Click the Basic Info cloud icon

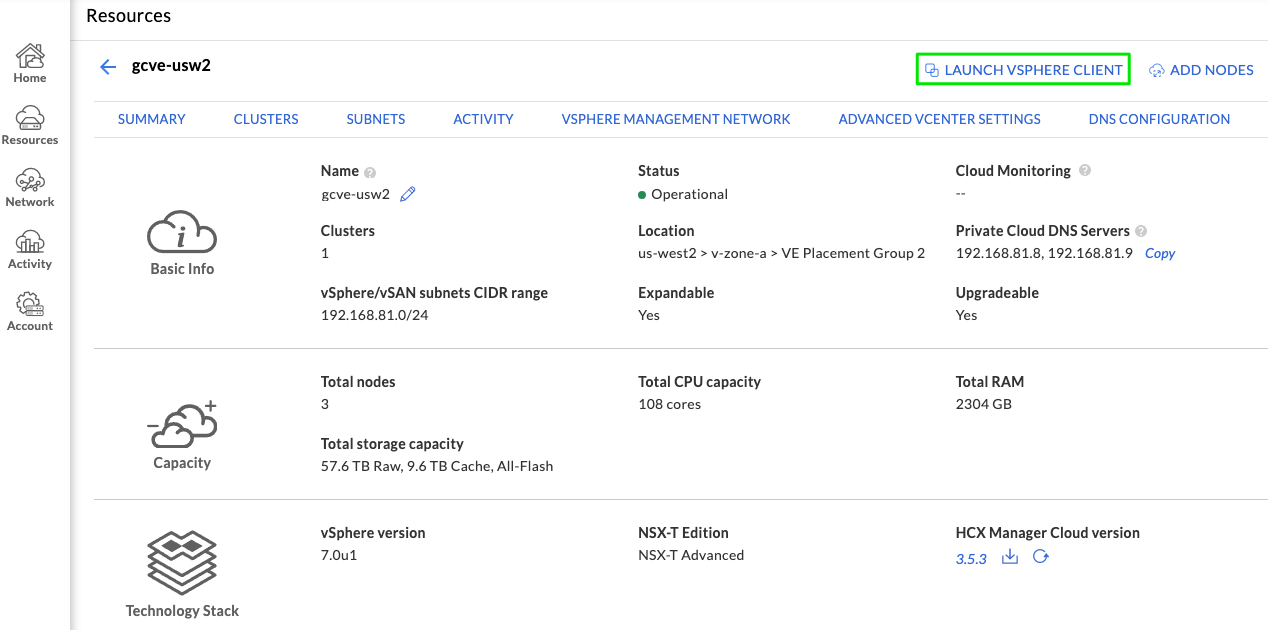point(182,234)
